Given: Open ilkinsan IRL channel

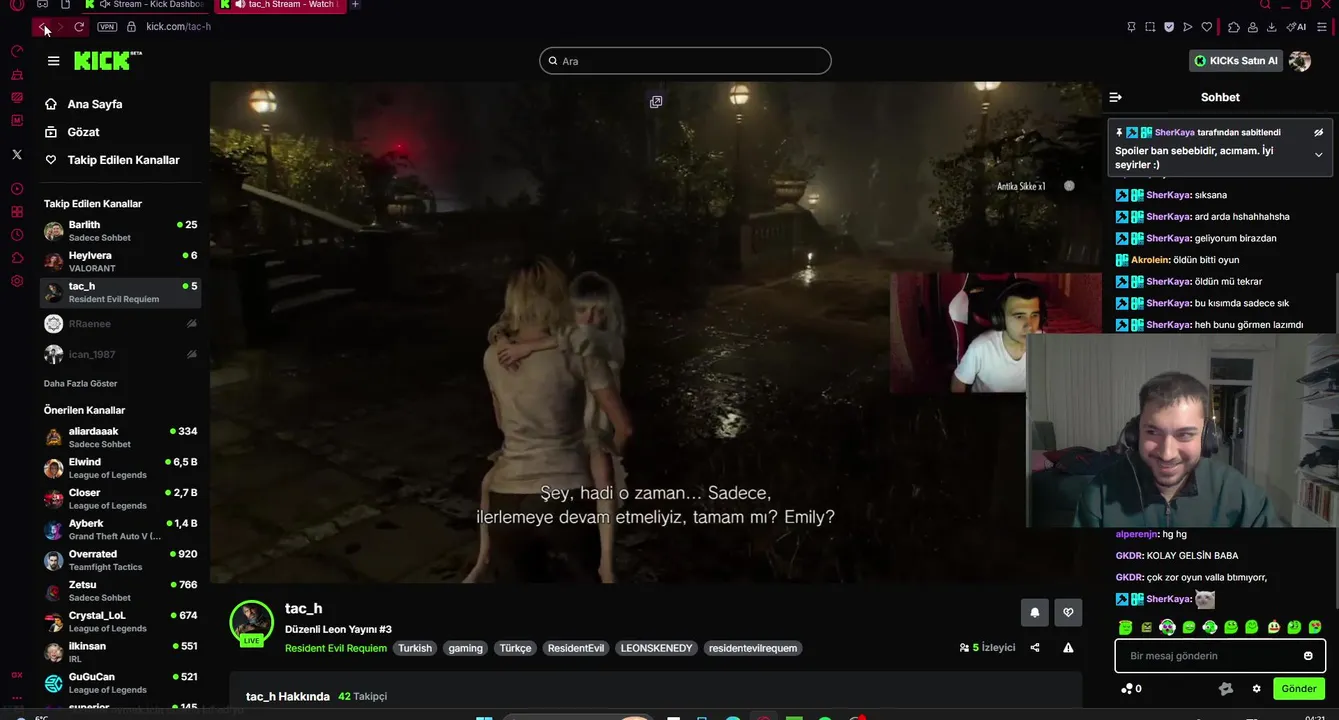Looking at the screenshot, I should [120, 652].
